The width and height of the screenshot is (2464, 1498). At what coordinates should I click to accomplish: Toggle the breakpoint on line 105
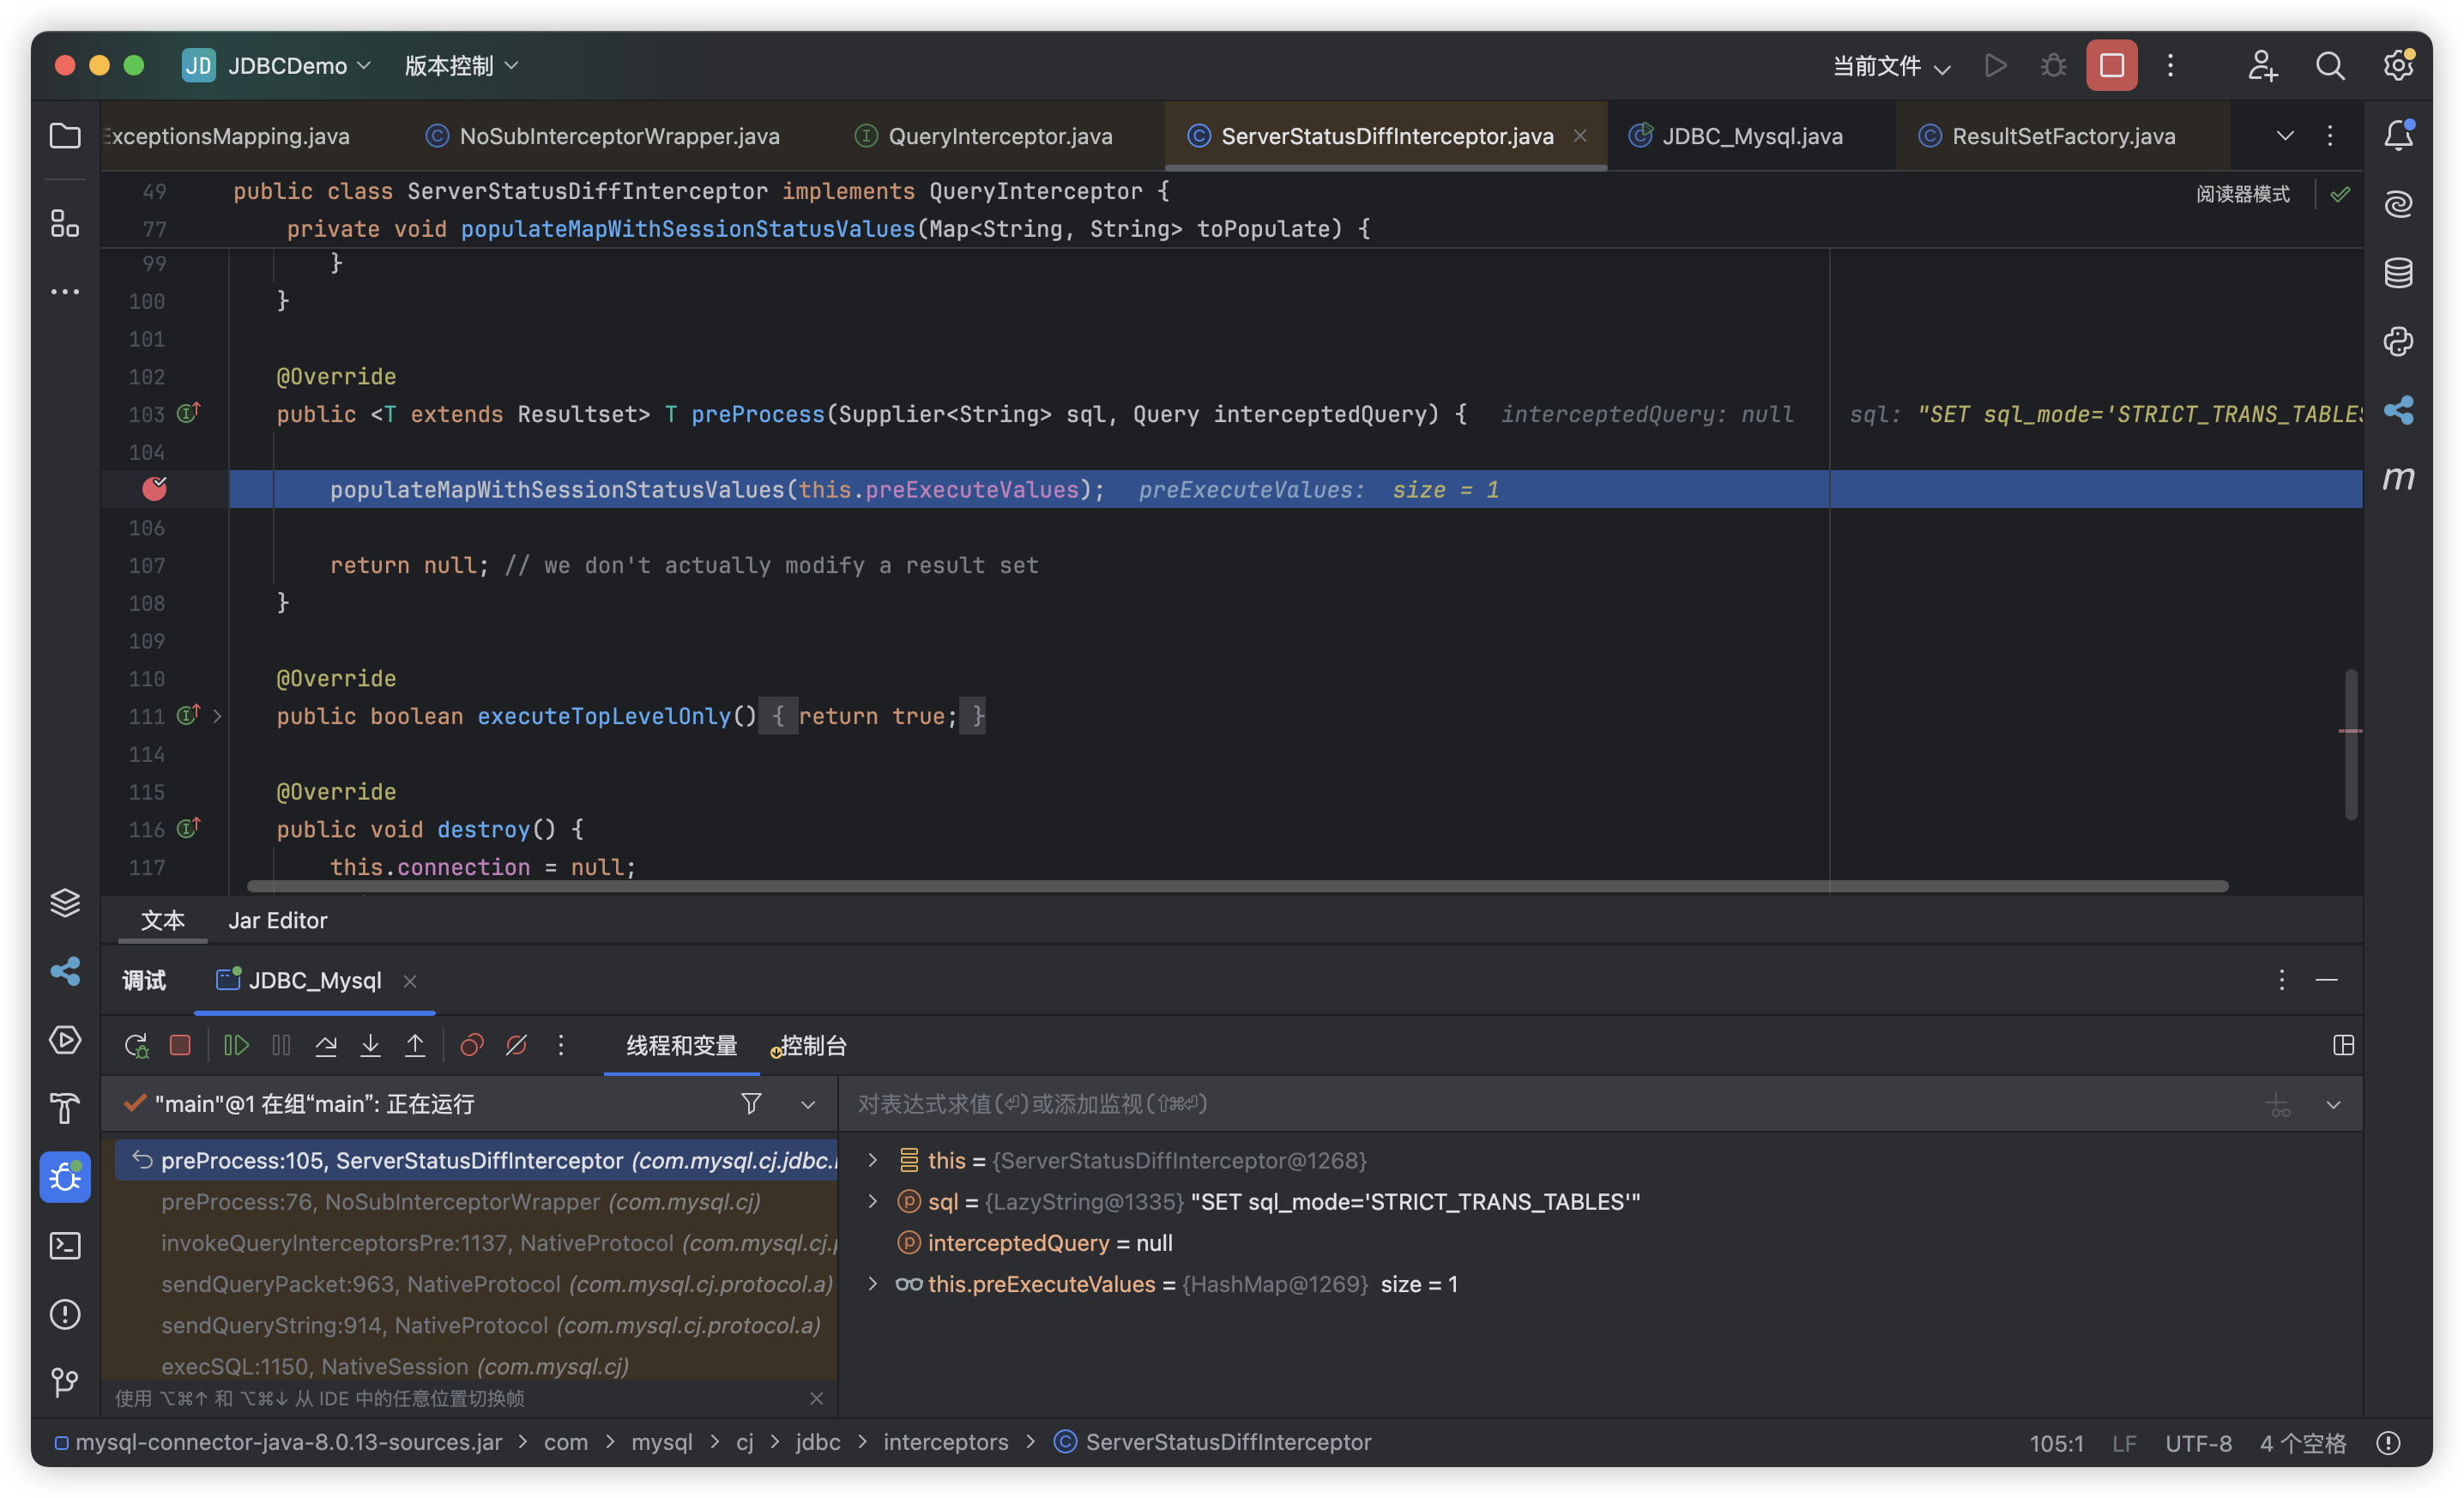[x=154, y=488]
